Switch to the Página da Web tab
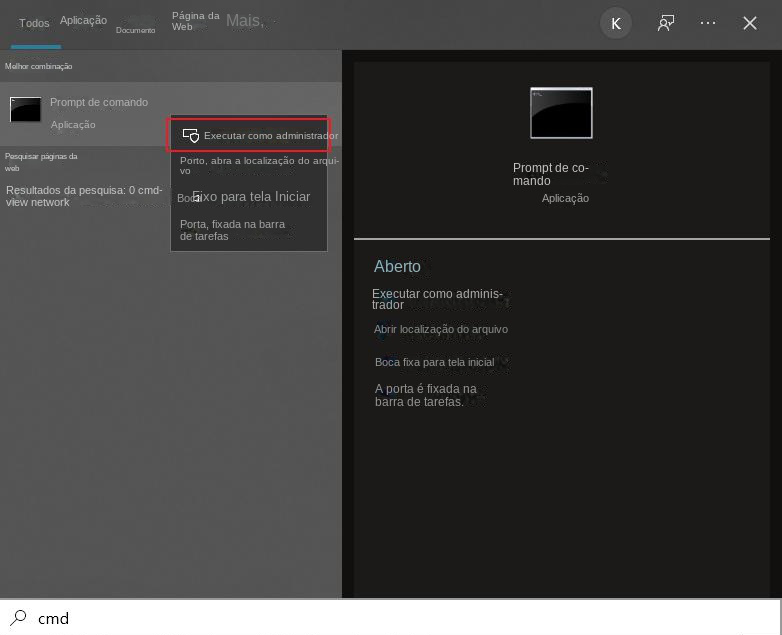The width and height of the screenshot is (782, 635). [x=196, y=21]
